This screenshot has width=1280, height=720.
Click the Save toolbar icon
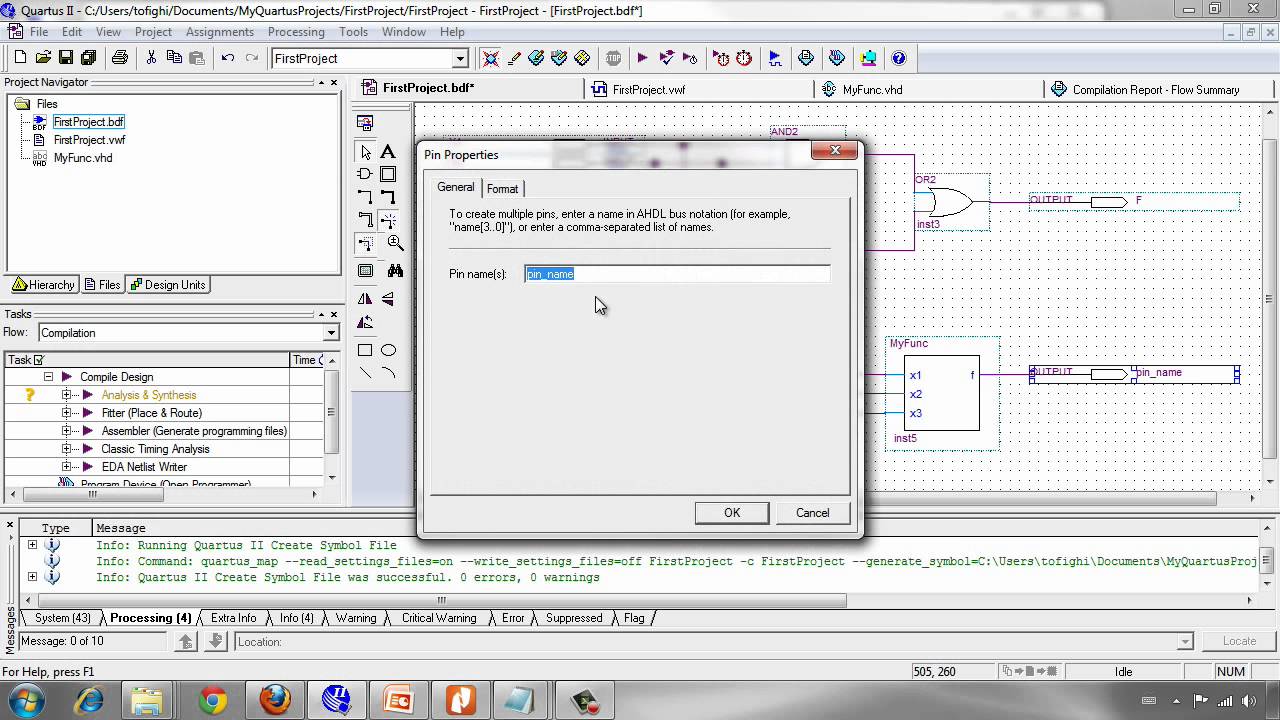65,58
